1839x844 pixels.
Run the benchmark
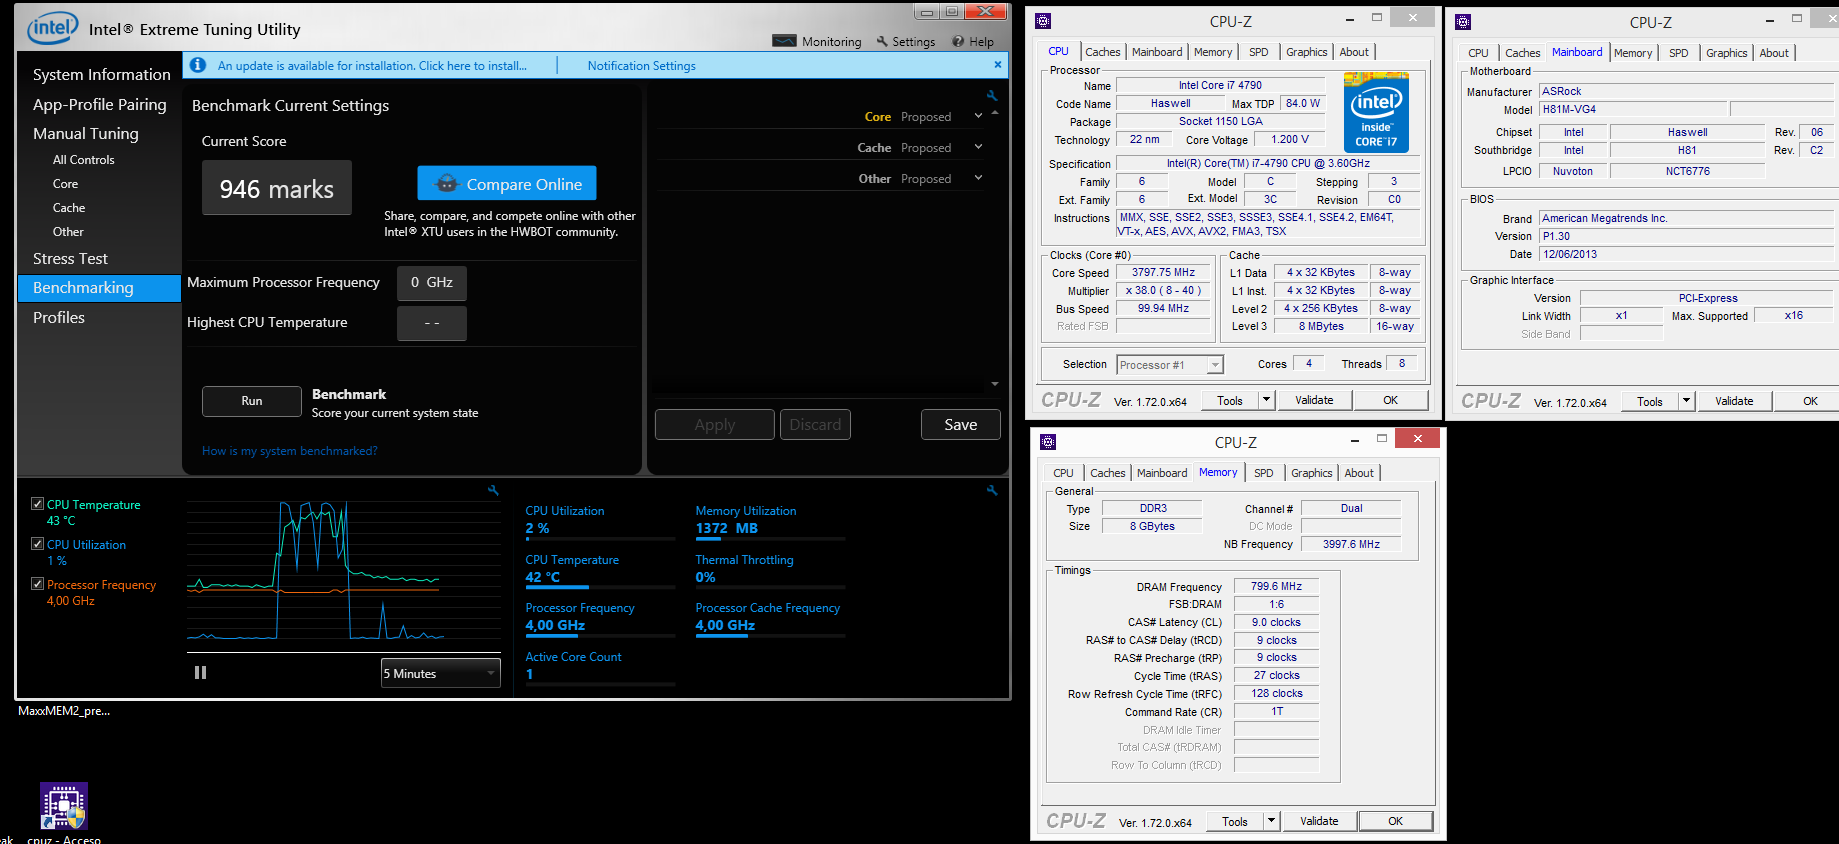point(252,401)
